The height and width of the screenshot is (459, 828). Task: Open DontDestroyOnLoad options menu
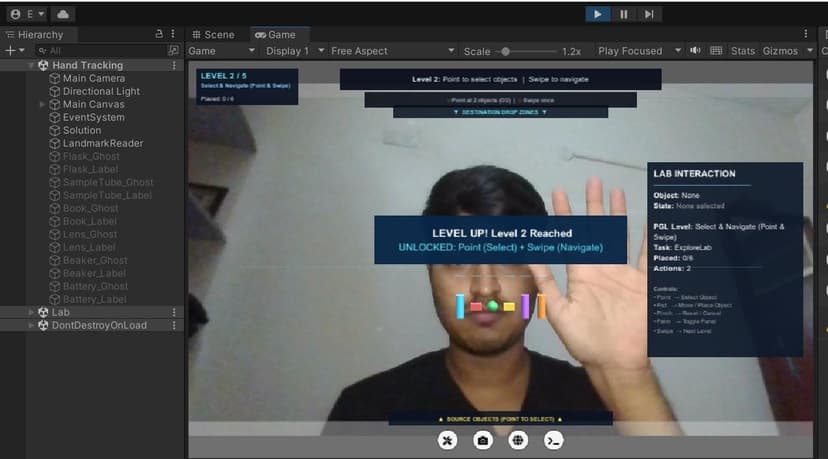point(174,325)
